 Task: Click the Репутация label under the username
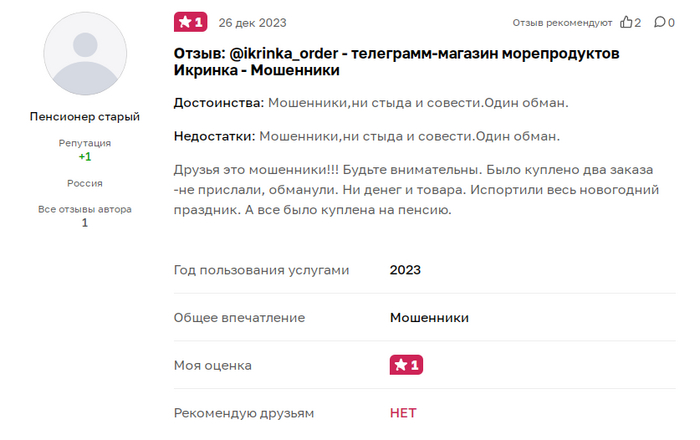click(x=85, y=143)
